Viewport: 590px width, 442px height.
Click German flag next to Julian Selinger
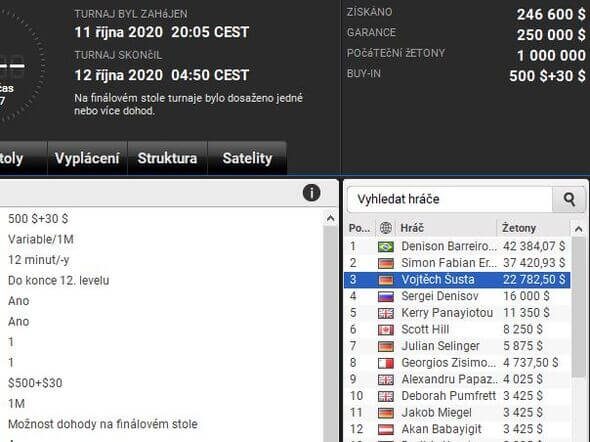(386, 346)
